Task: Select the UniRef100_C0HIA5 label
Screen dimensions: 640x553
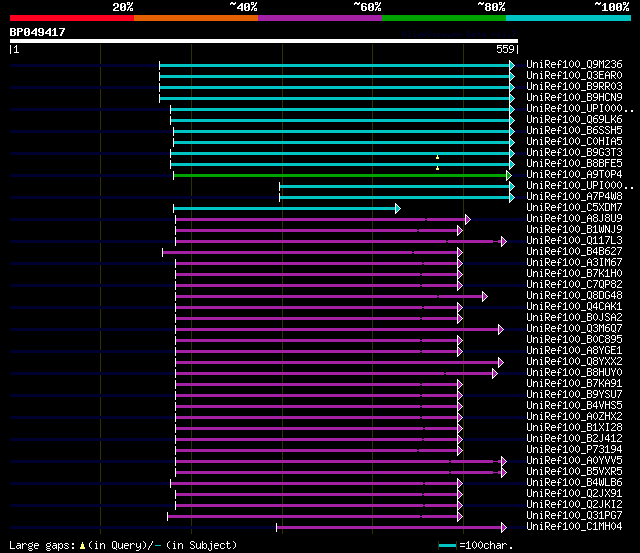Action: [574, 142]
